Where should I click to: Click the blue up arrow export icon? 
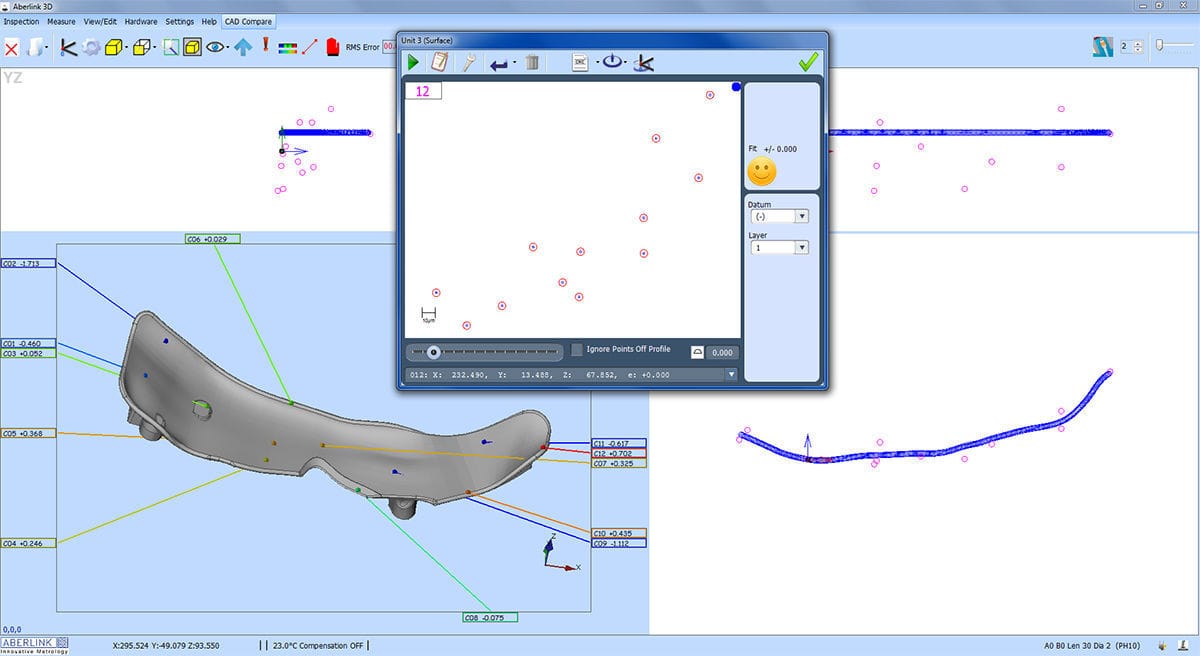tap(244, 45)
